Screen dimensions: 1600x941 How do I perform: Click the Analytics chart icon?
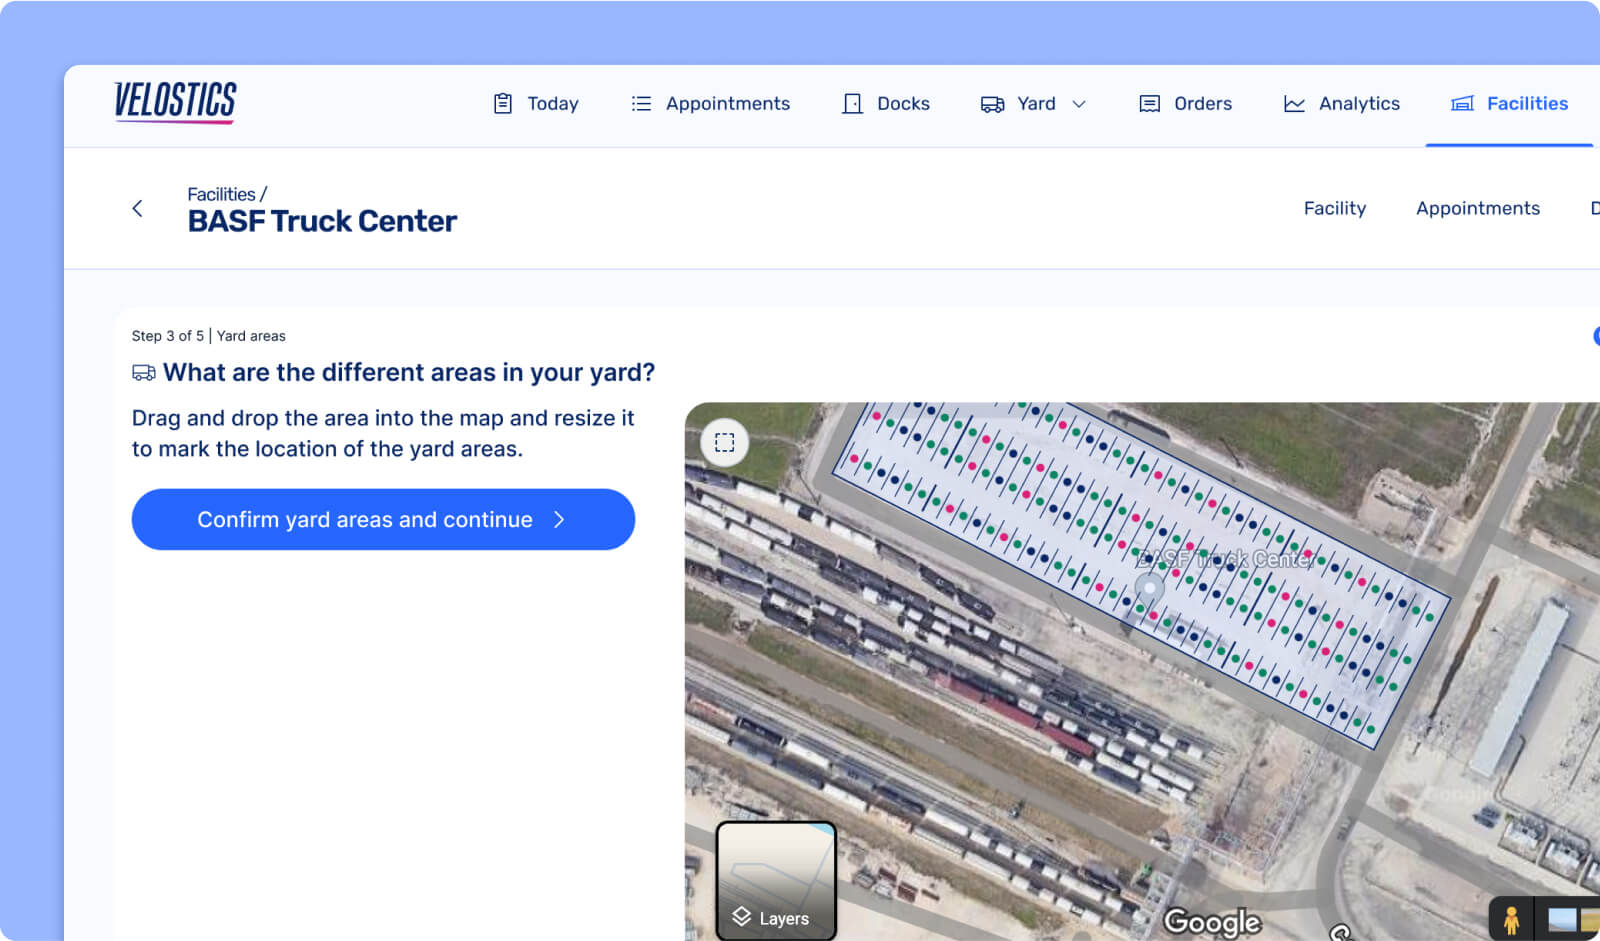pos(1294,104)
